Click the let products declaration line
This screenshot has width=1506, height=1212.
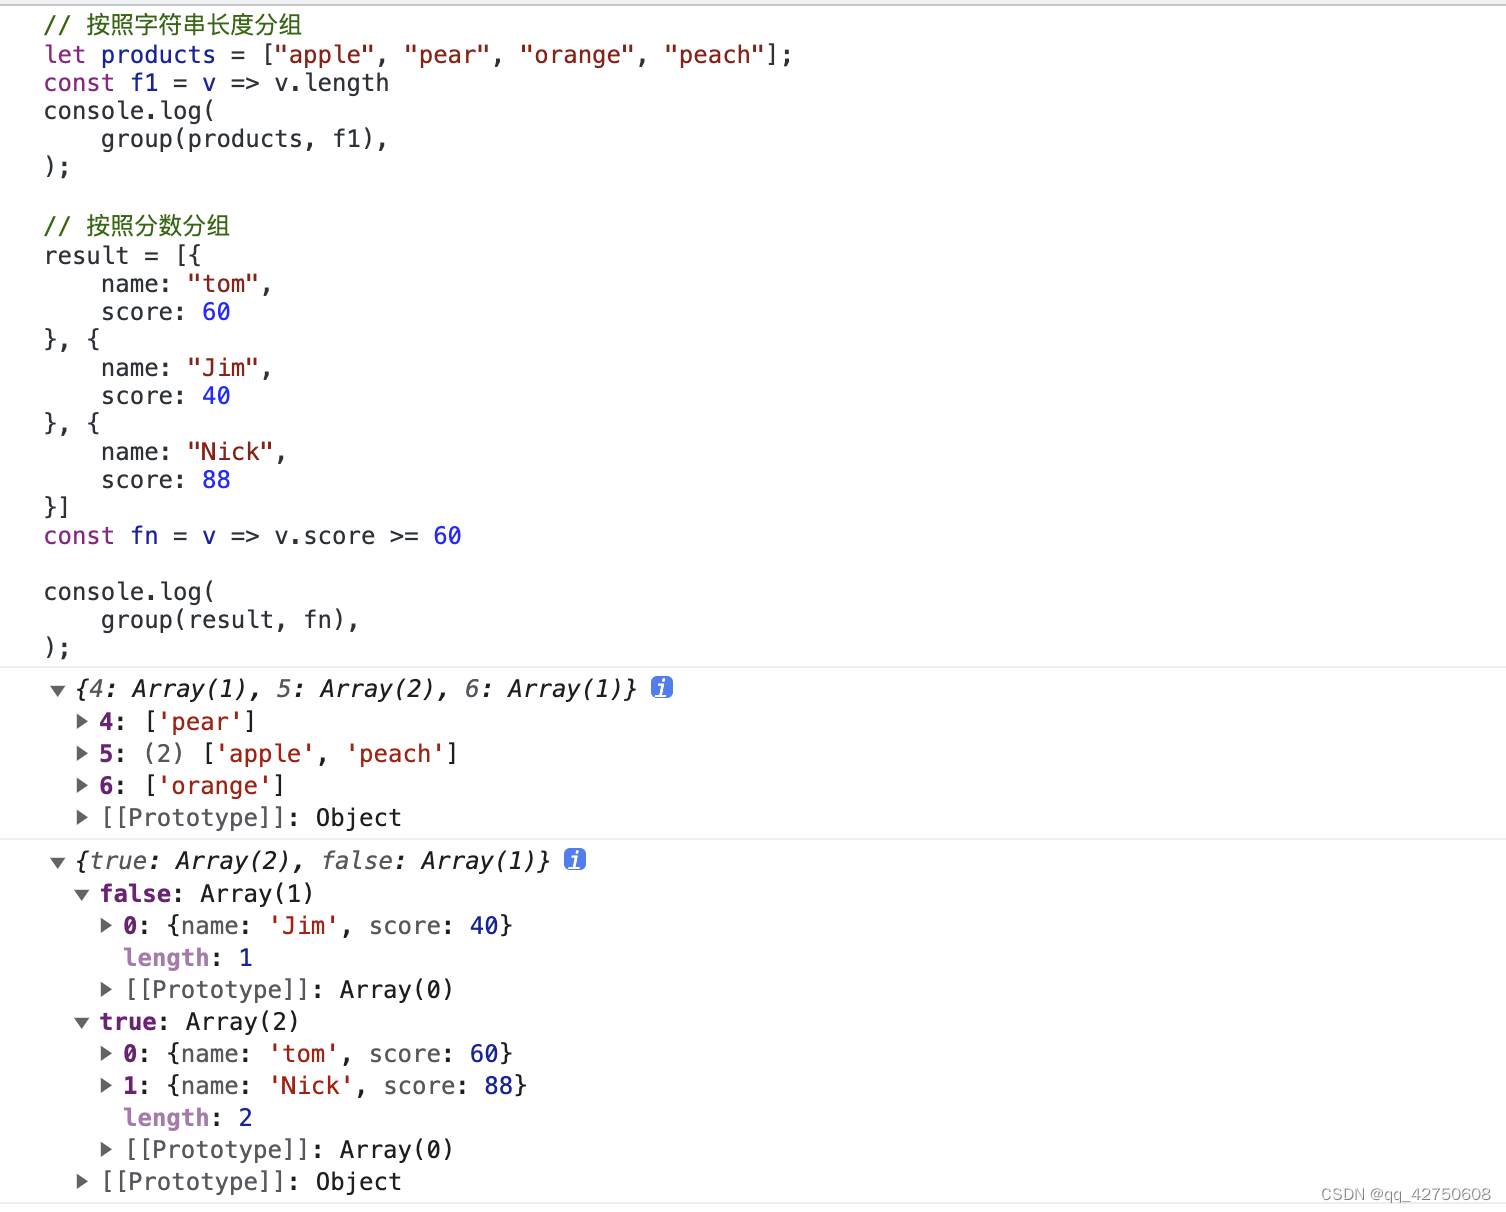[418, 55]
